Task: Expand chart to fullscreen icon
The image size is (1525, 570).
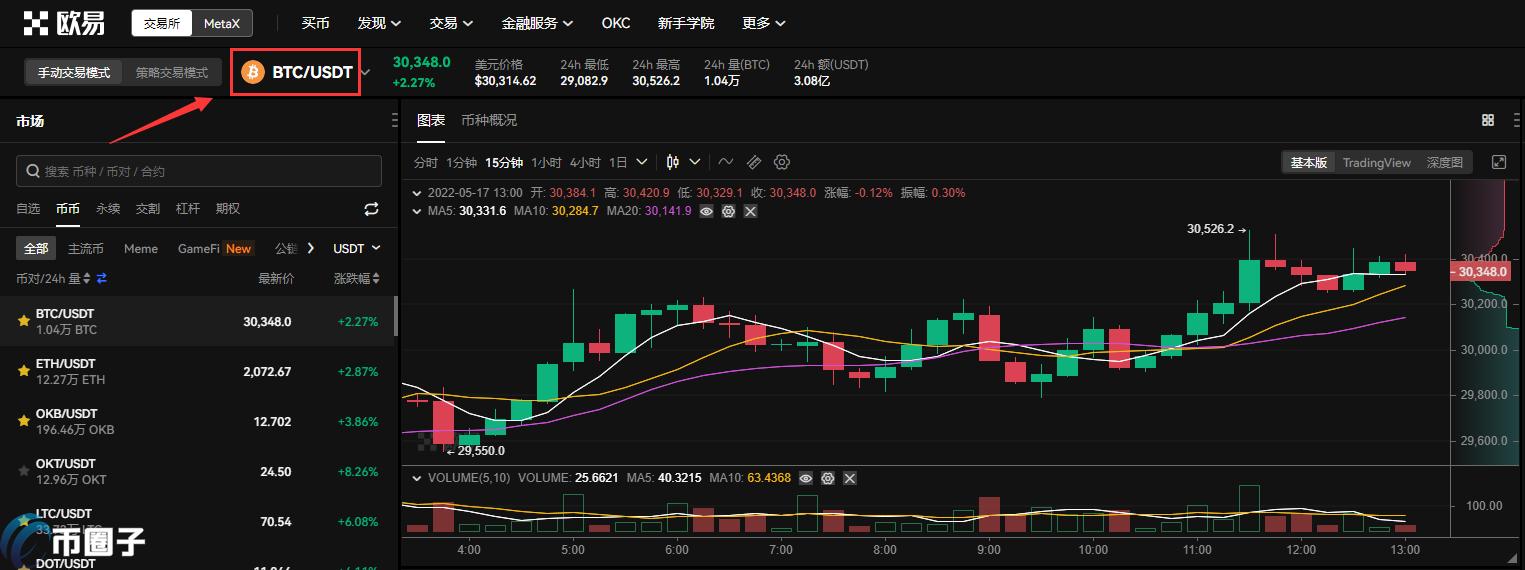Action: (x=1498, y=162)
